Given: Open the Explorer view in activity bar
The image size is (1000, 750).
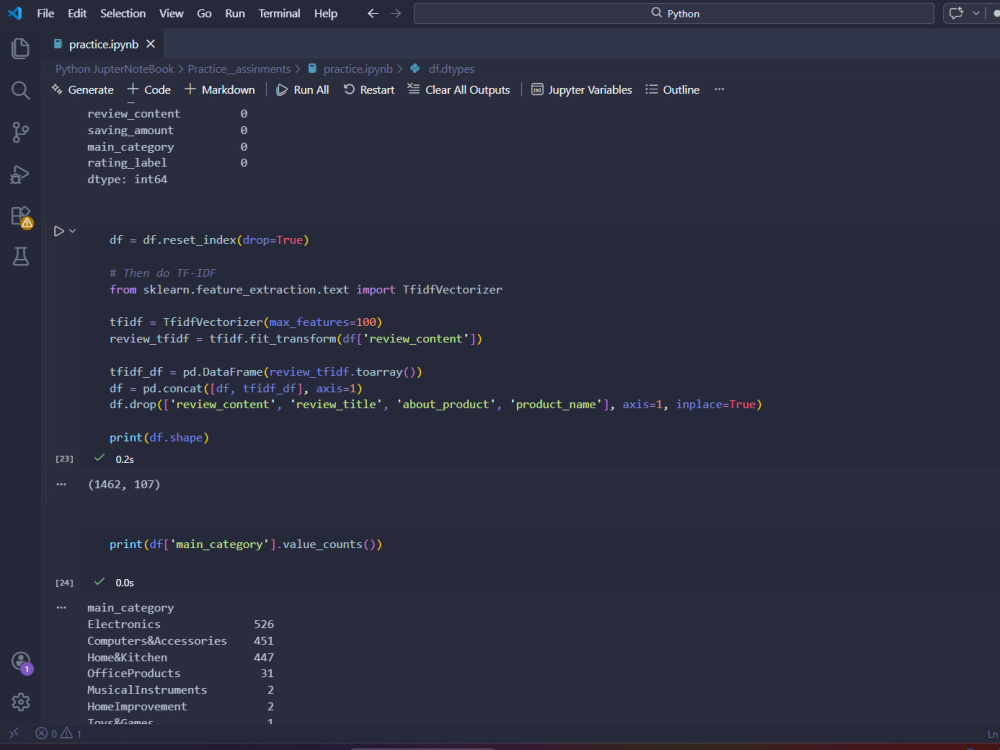Looking at the screenshot, I should point(20,48).
